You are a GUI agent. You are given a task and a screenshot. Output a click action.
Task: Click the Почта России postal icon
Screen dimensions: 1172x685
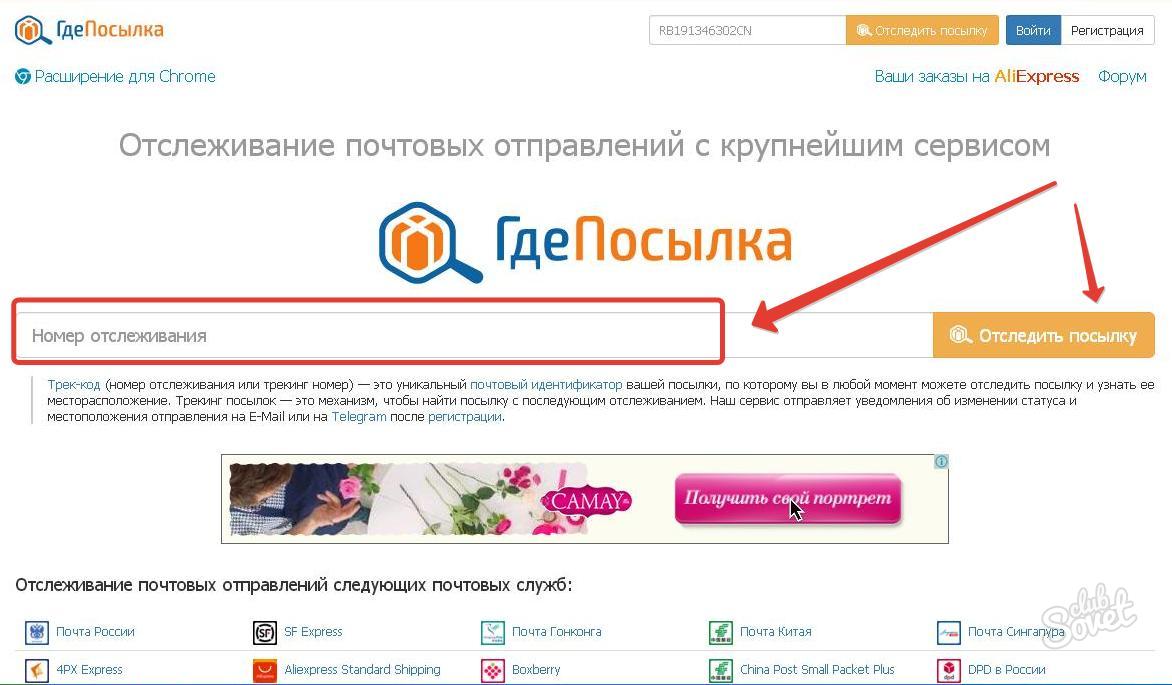(37, 633)
